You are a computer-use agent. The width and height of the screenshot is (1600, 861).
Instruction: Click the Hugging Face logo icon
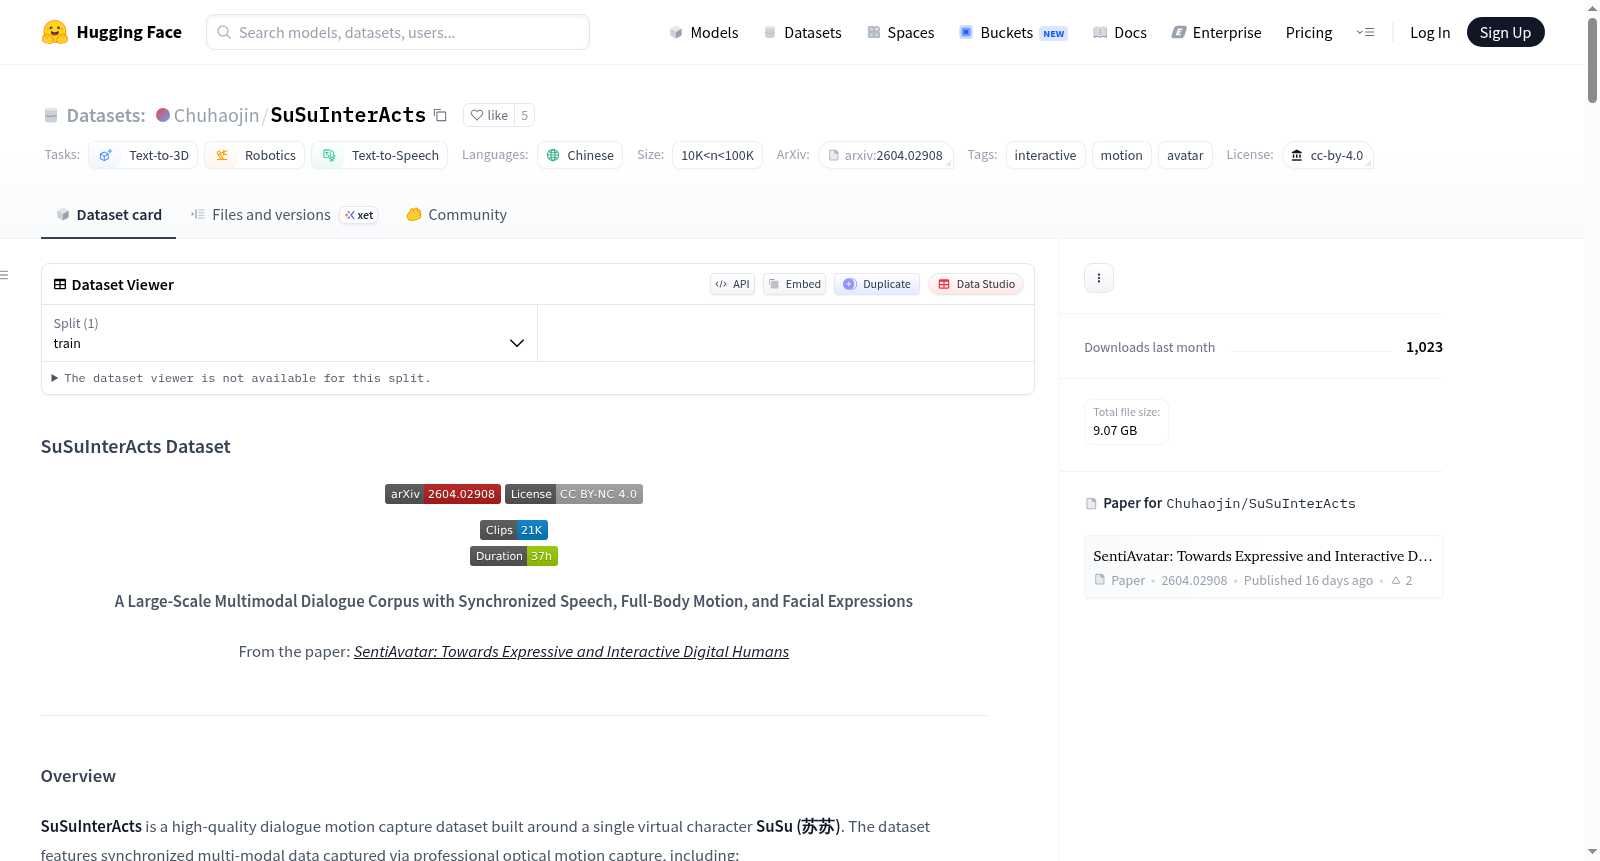click(55, 32)
